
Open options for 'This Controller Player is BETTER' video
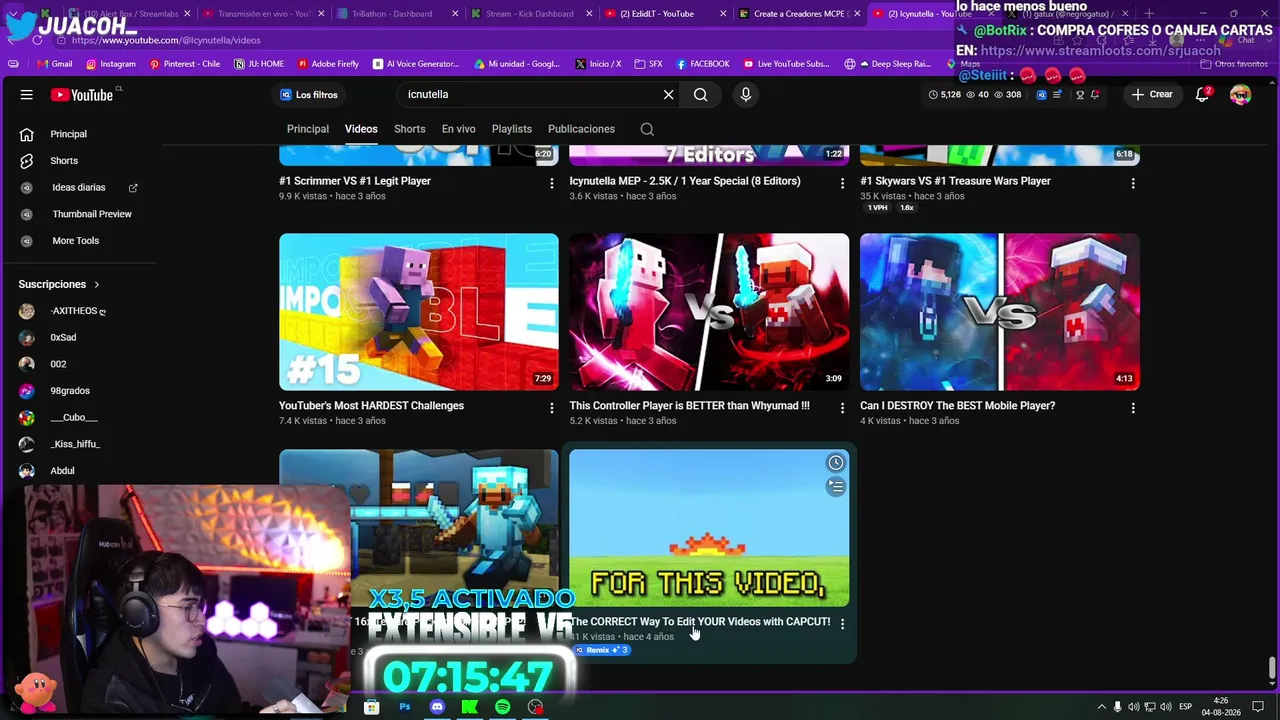point(842,408)
